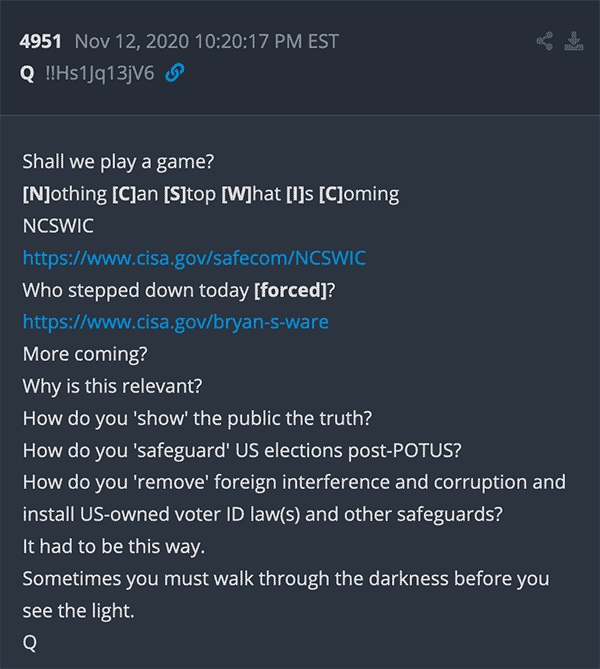Click the 'Why is this relevant?' line

[x=112, y=386]
